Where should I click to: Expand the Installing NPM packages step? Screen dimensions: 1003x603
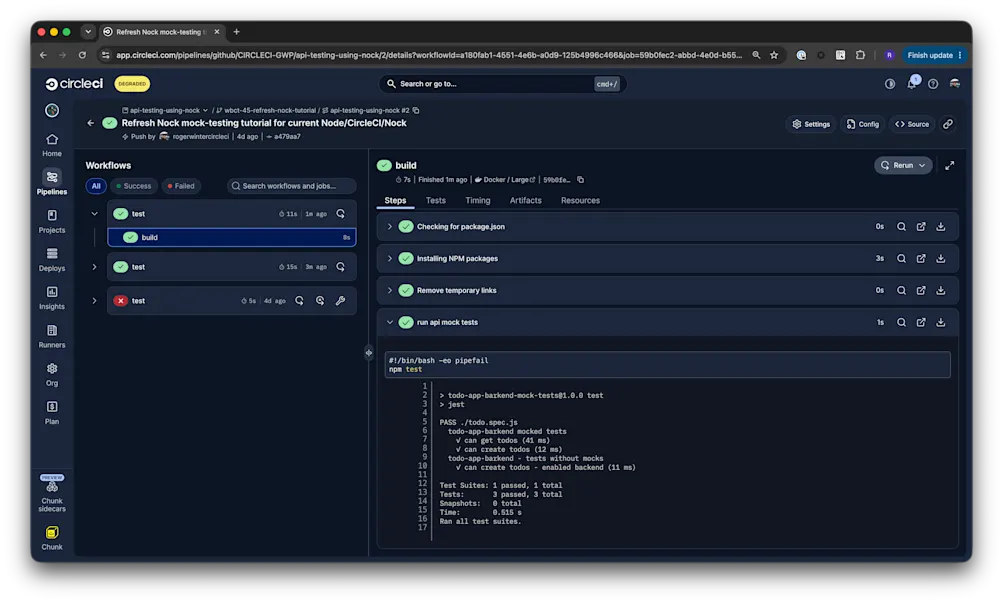pyautogui.click(x=390, y=258)
